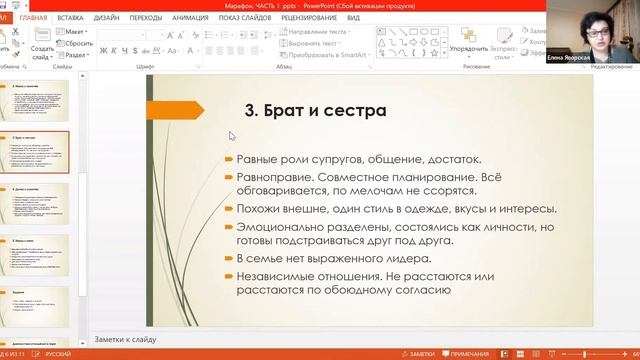Open the Направление текста dropdown
640x360 pixels.
315,31
